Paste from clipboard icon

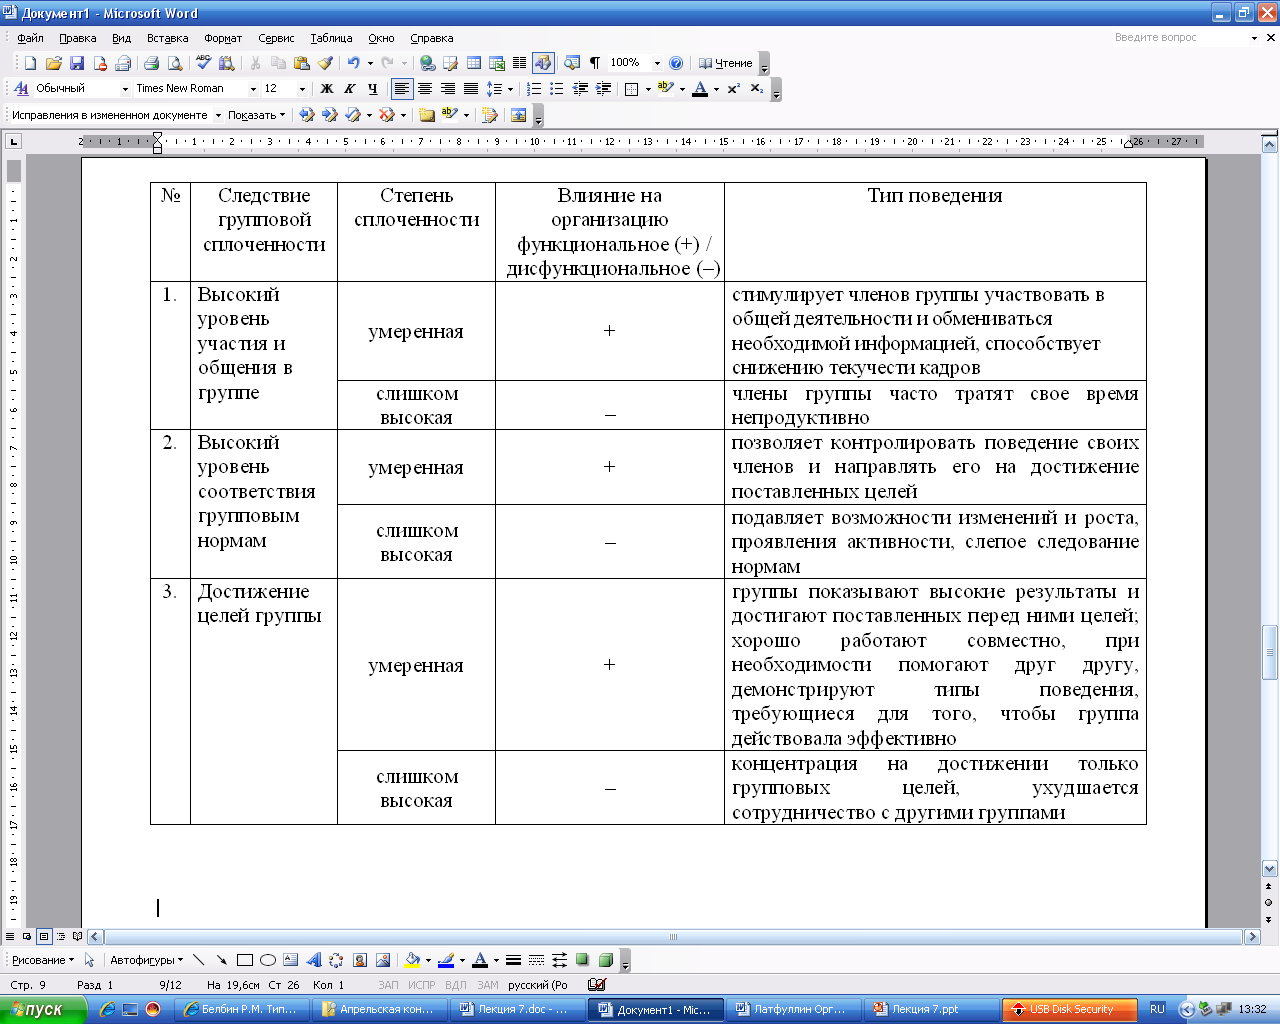[x=302, y=63]
